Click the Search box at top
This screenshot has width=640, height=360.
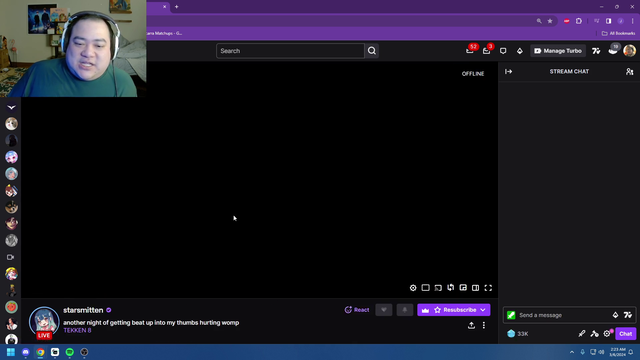pos(290,51)
